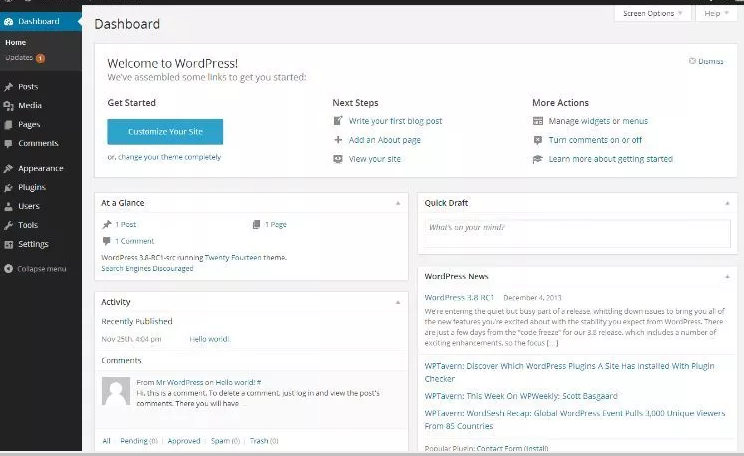Click the Mr WordPress commenter avatar
744x456 pixels.
click(116, 391)
